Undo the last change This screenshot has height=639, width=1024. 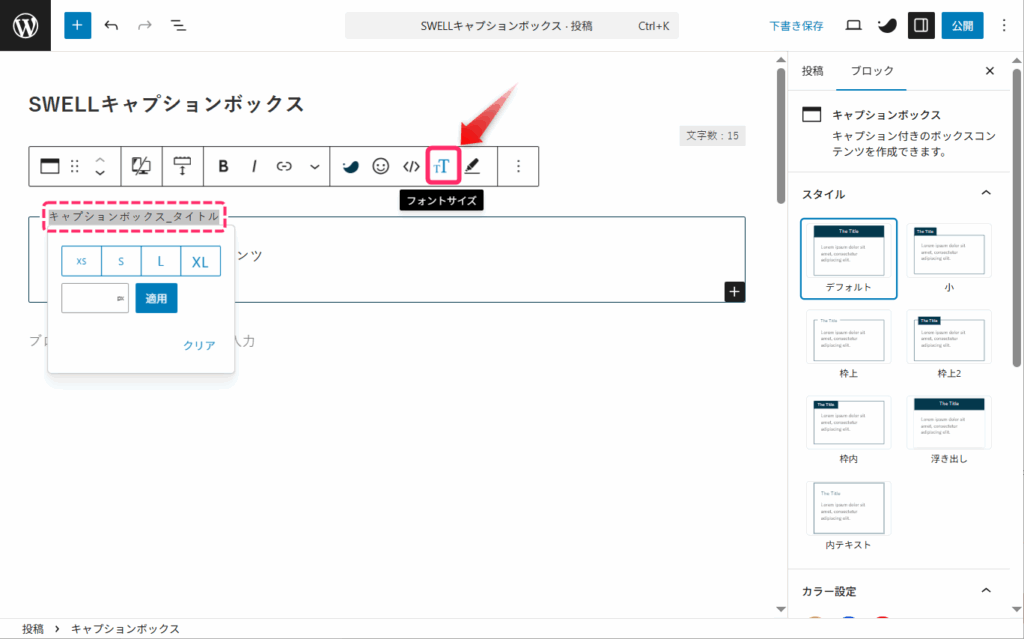pos(112,25)
